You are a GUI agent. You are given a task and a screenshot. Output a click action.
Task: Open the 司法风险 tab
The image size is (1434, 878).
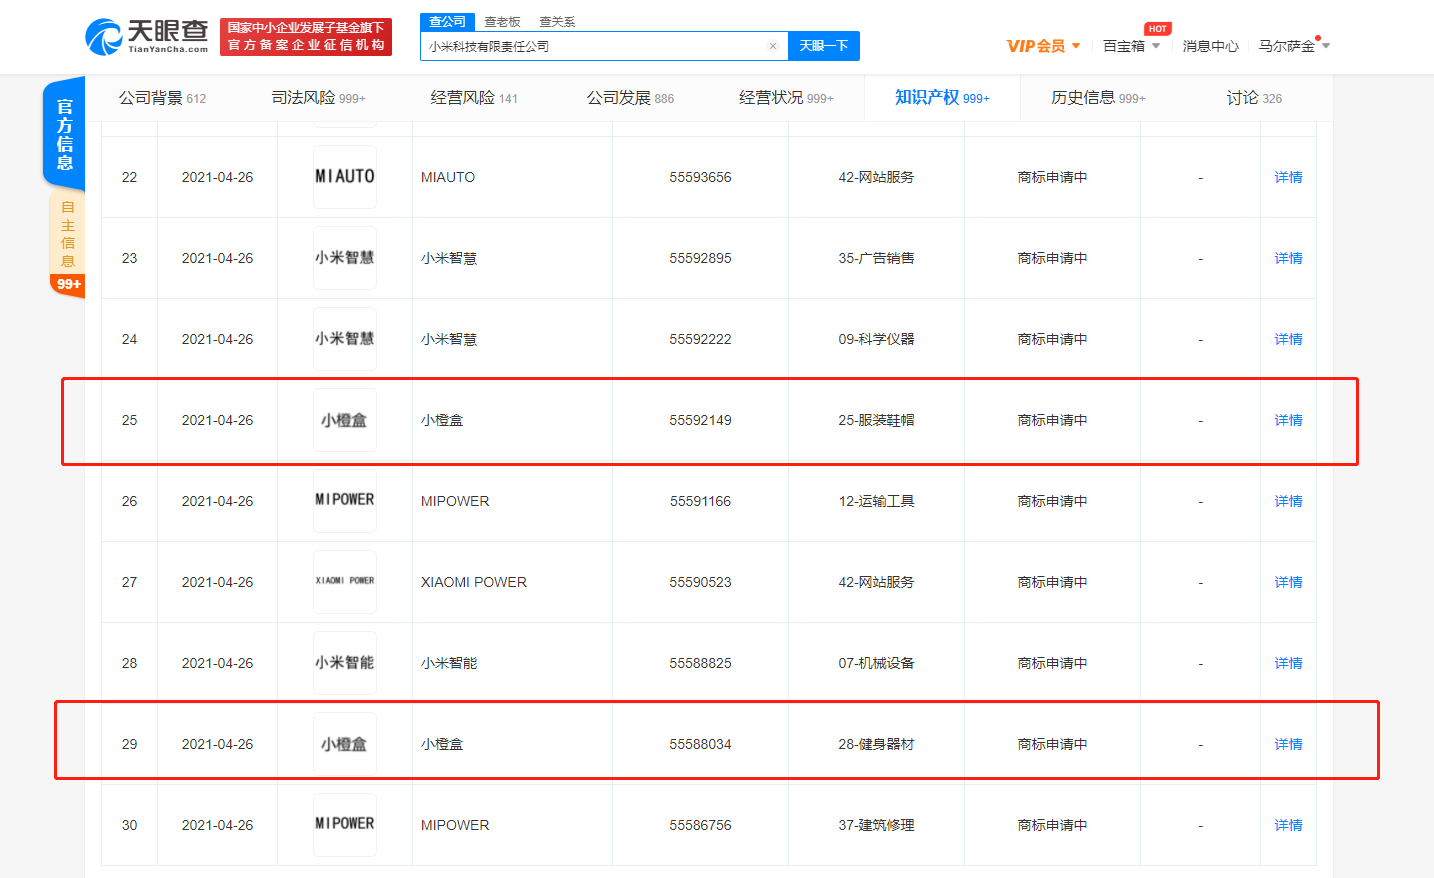(x=318, y=98)
